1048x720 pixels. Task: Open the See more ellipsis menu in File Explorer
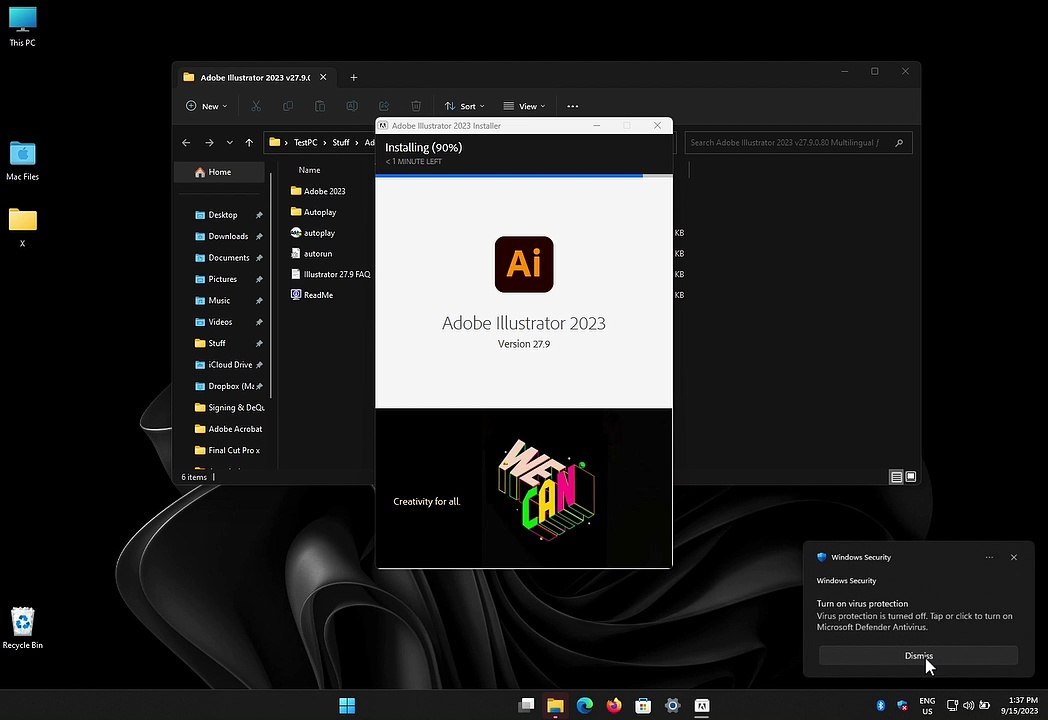tap(573, 106)
